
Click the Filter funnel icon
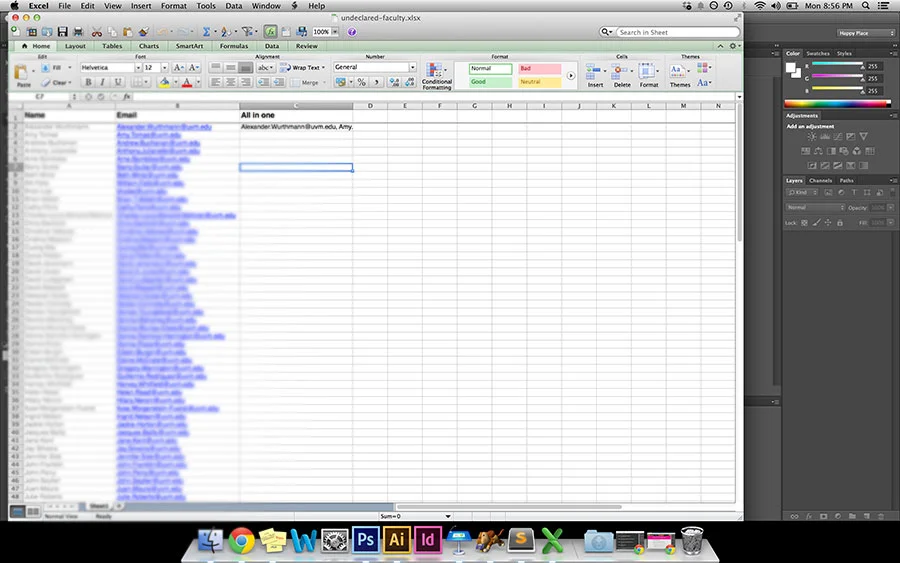point(247,32)
